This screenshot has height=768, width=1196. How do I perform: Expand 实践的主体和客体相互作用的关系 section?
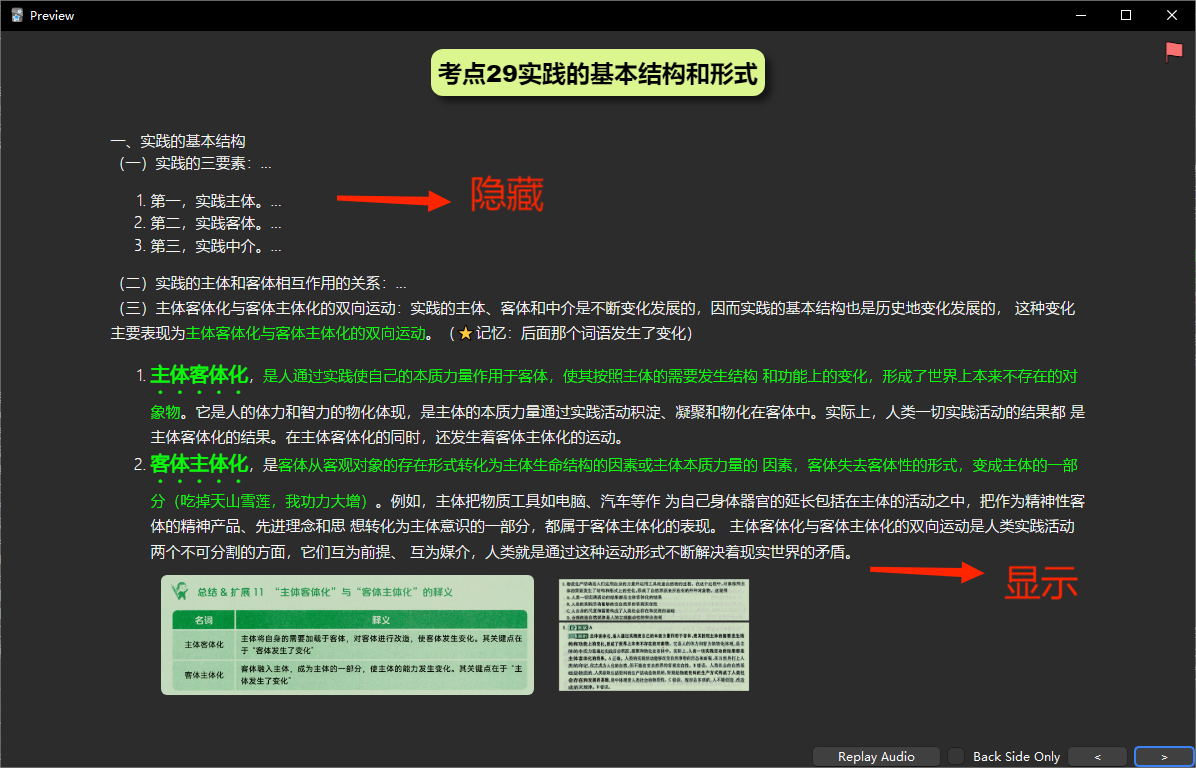400,284
